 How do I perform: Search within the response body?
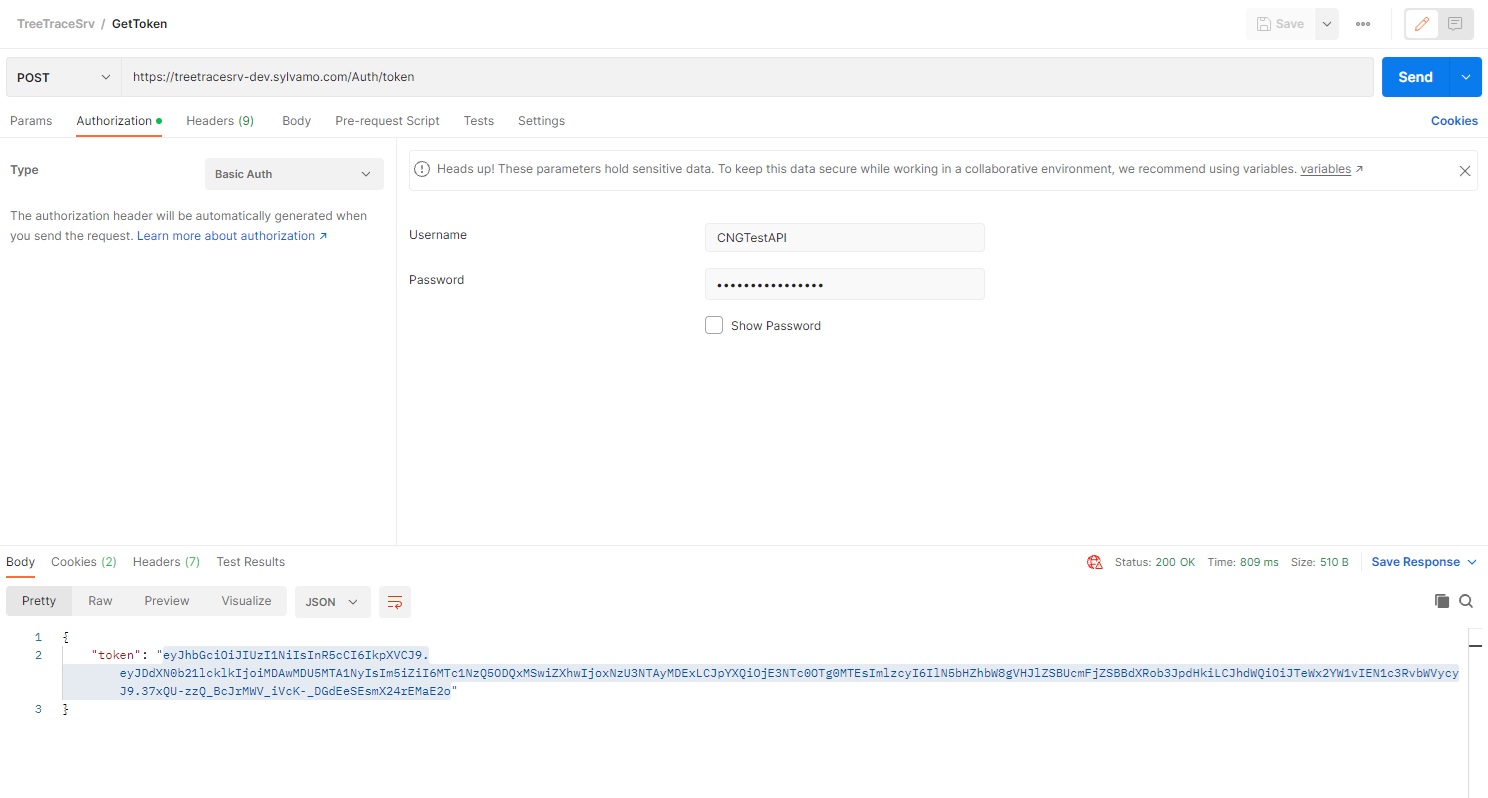(x=1466, y=601)
